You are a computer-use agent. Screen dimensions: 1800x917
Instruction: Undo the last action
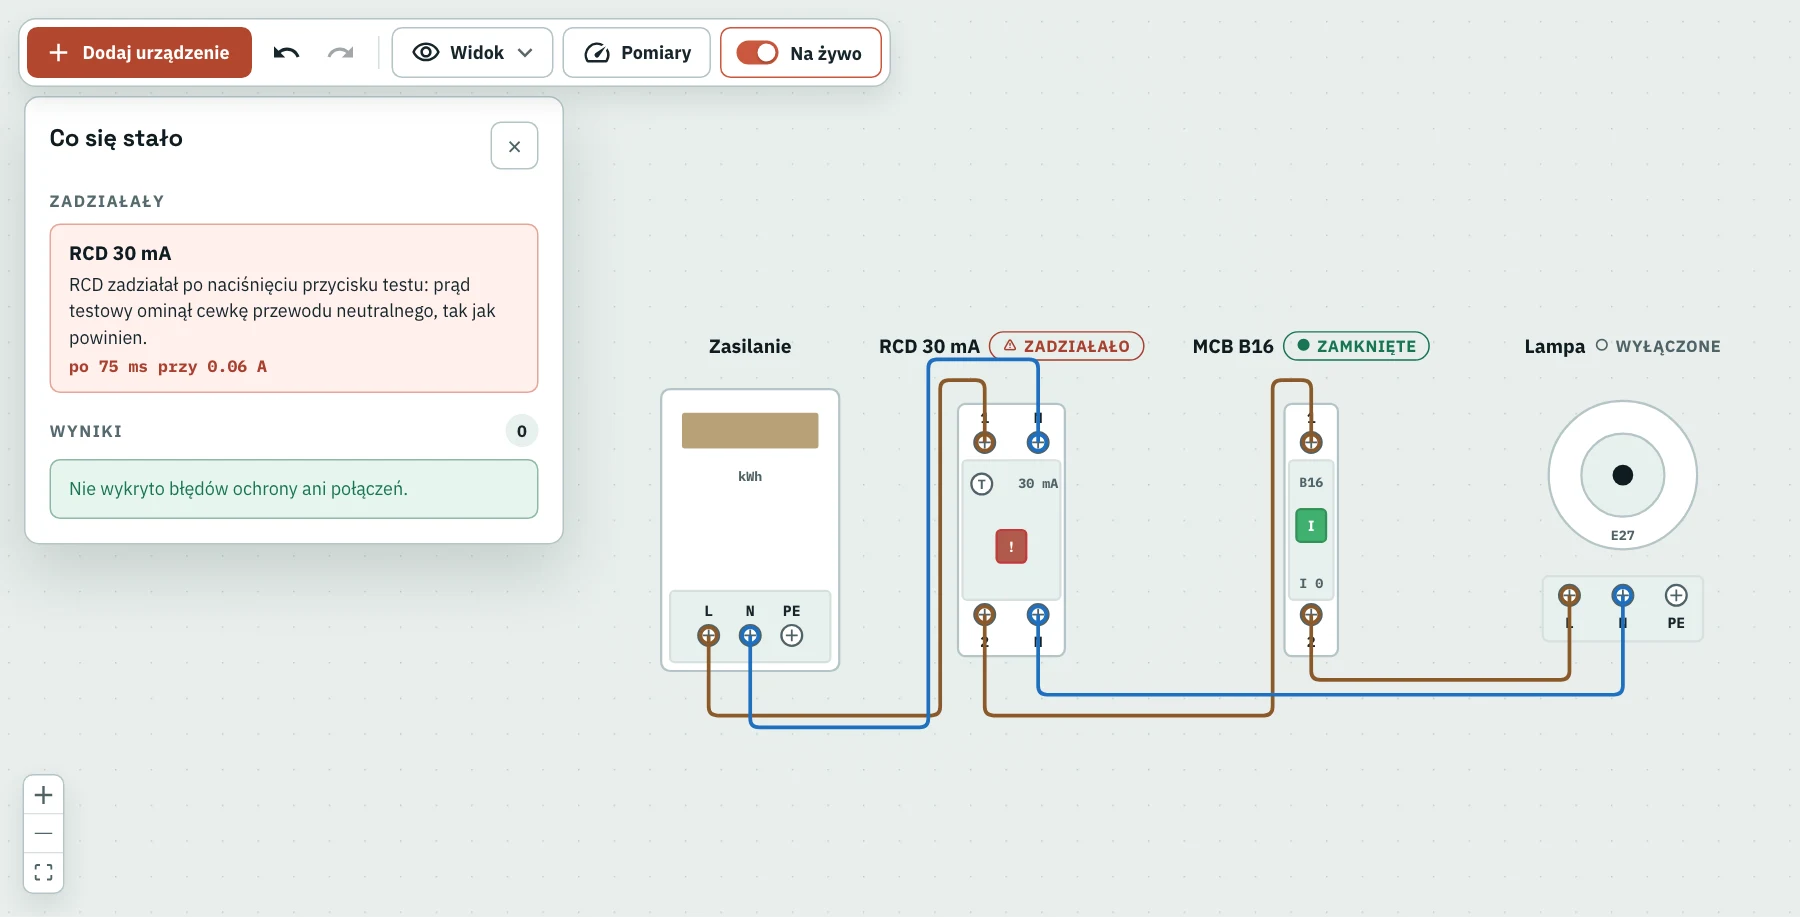tap(286, 52)
